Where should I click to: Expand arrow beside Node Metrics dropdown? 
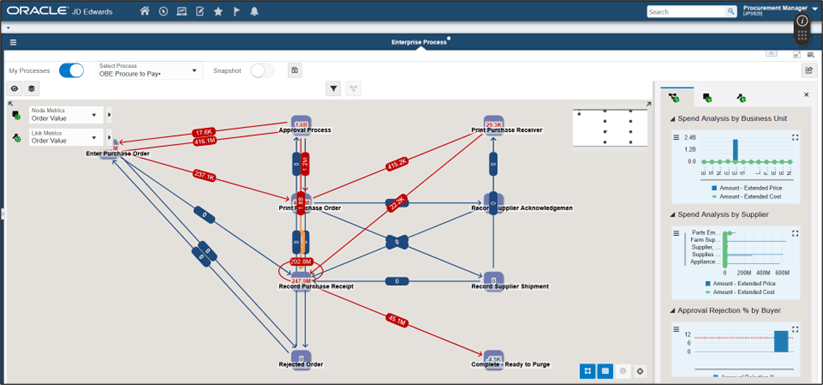click(x=109, y=115)
